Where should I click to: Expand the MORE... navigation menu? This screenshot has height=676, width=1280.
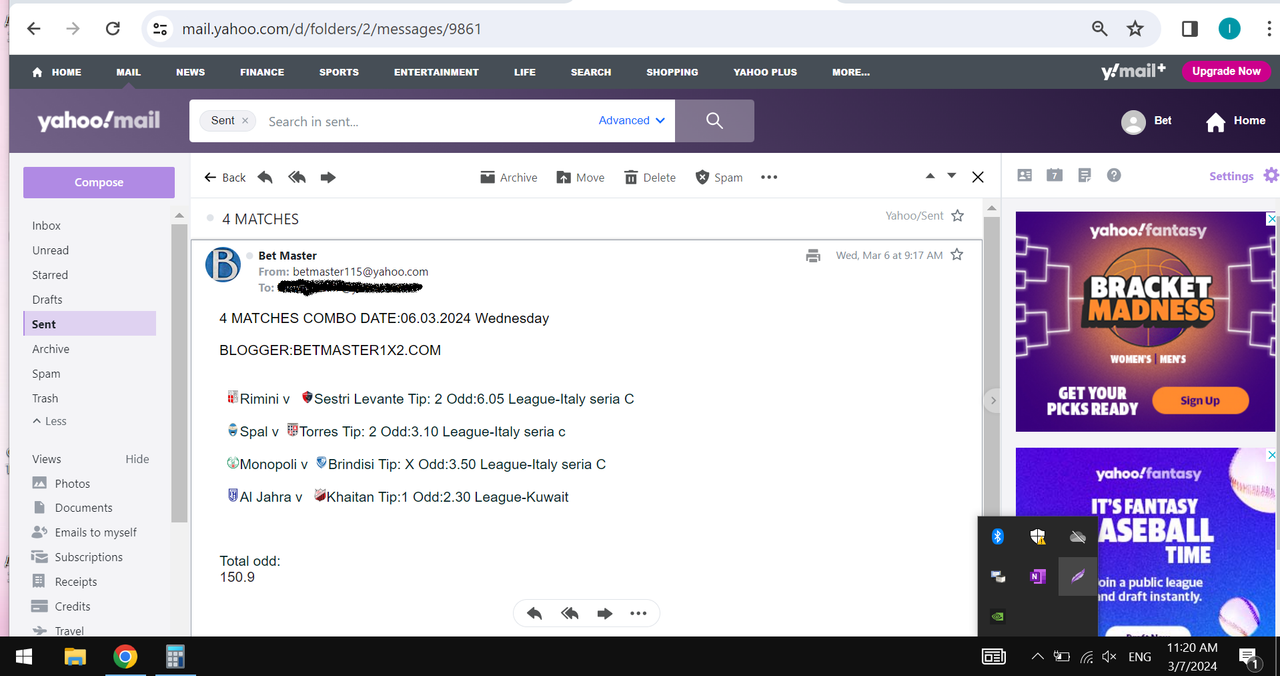[851, 72]
